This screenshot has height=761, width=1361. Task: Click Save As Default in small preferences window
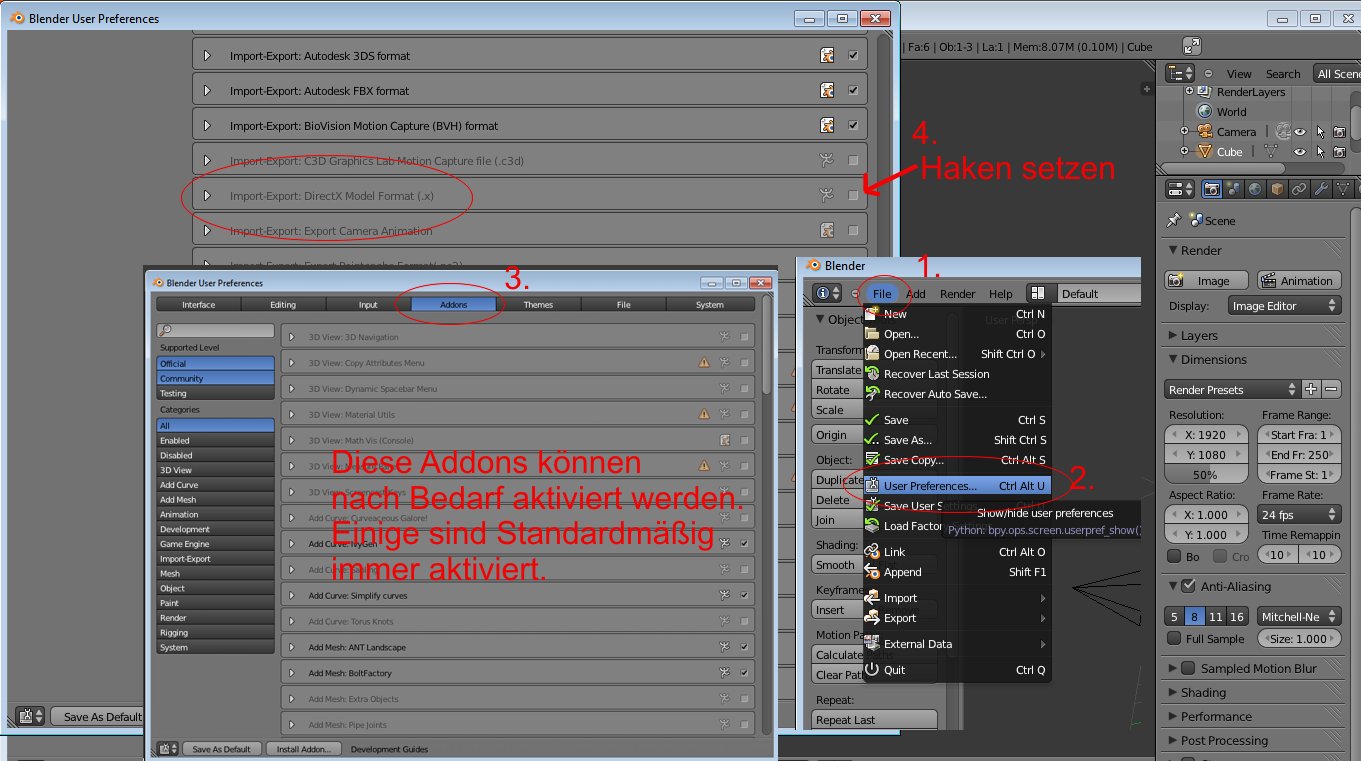[222, 749]
